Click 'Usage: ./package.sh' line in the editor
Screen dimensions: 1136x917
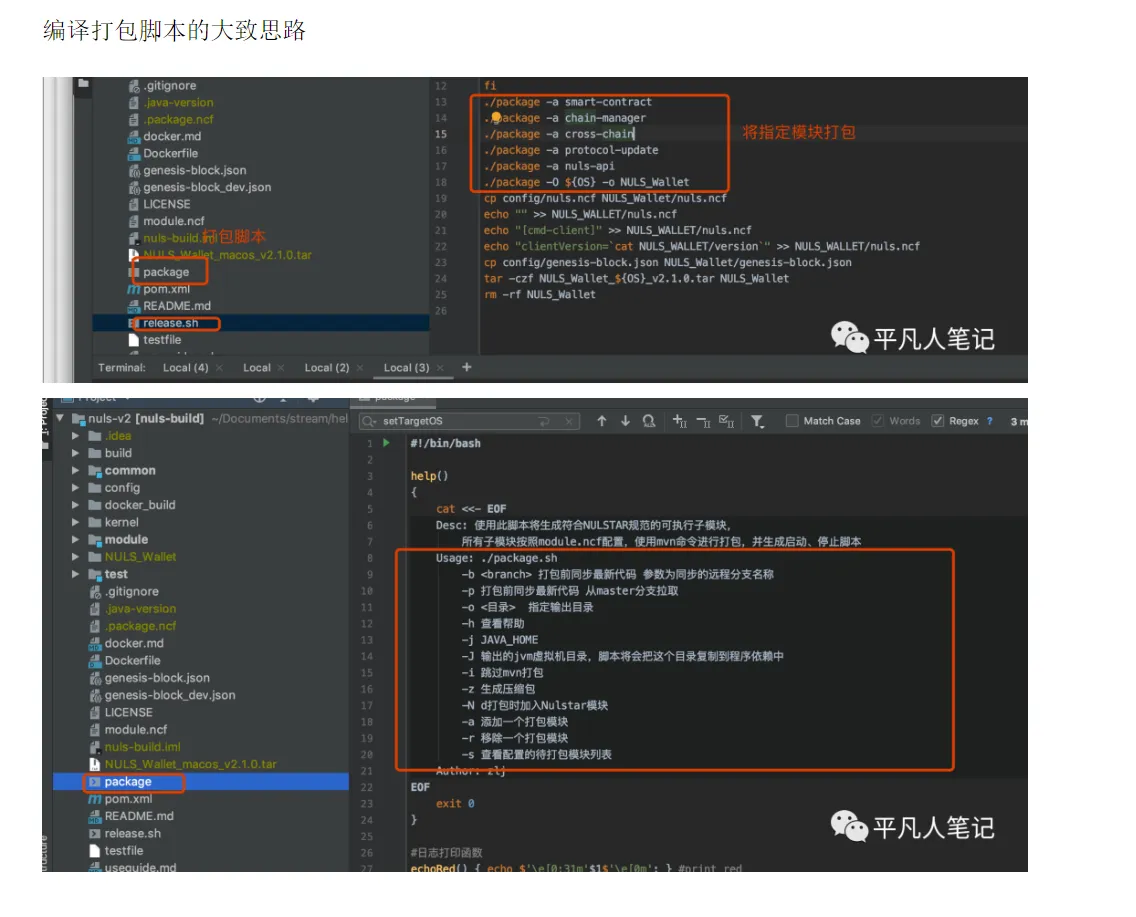pyautogui.click(x=496, y=558)
